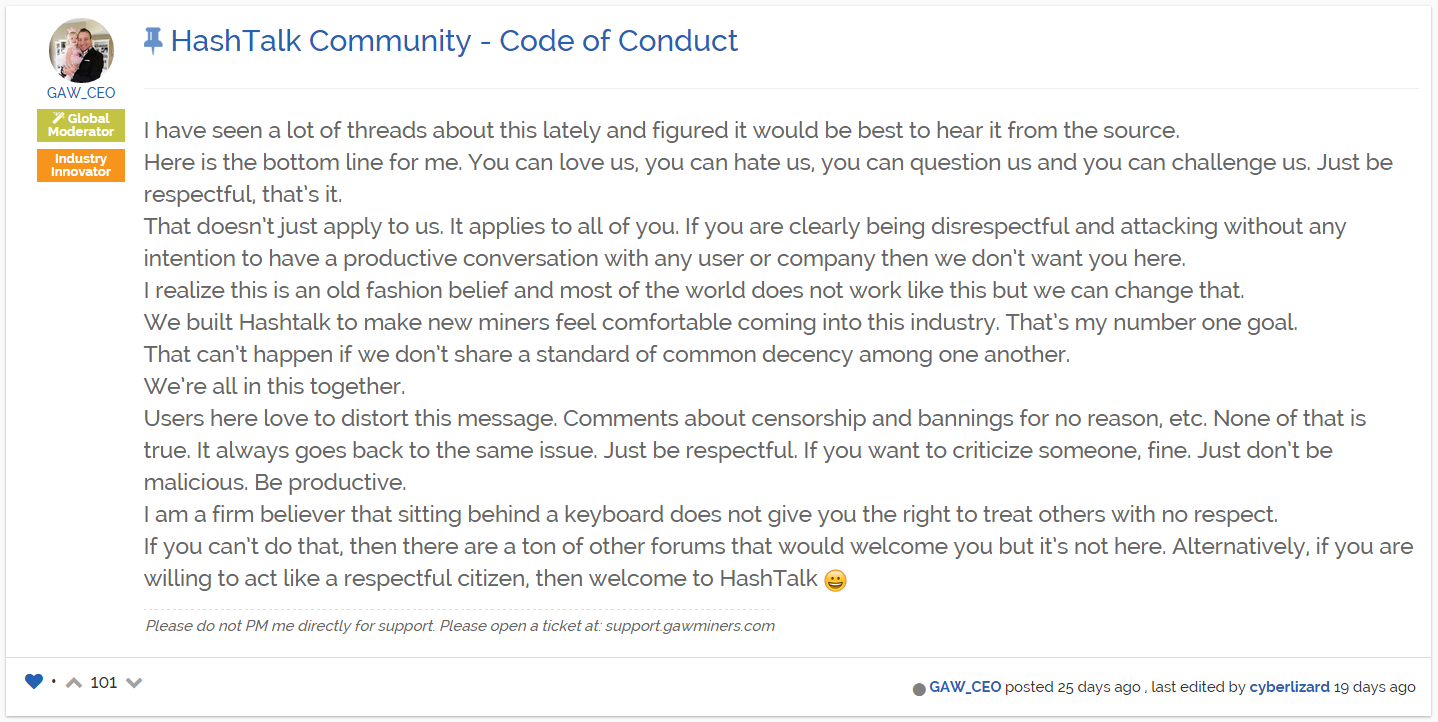This screenshot has height=722, width=1438.
Task: Click the gray online status dot
Action: point(919,689)
